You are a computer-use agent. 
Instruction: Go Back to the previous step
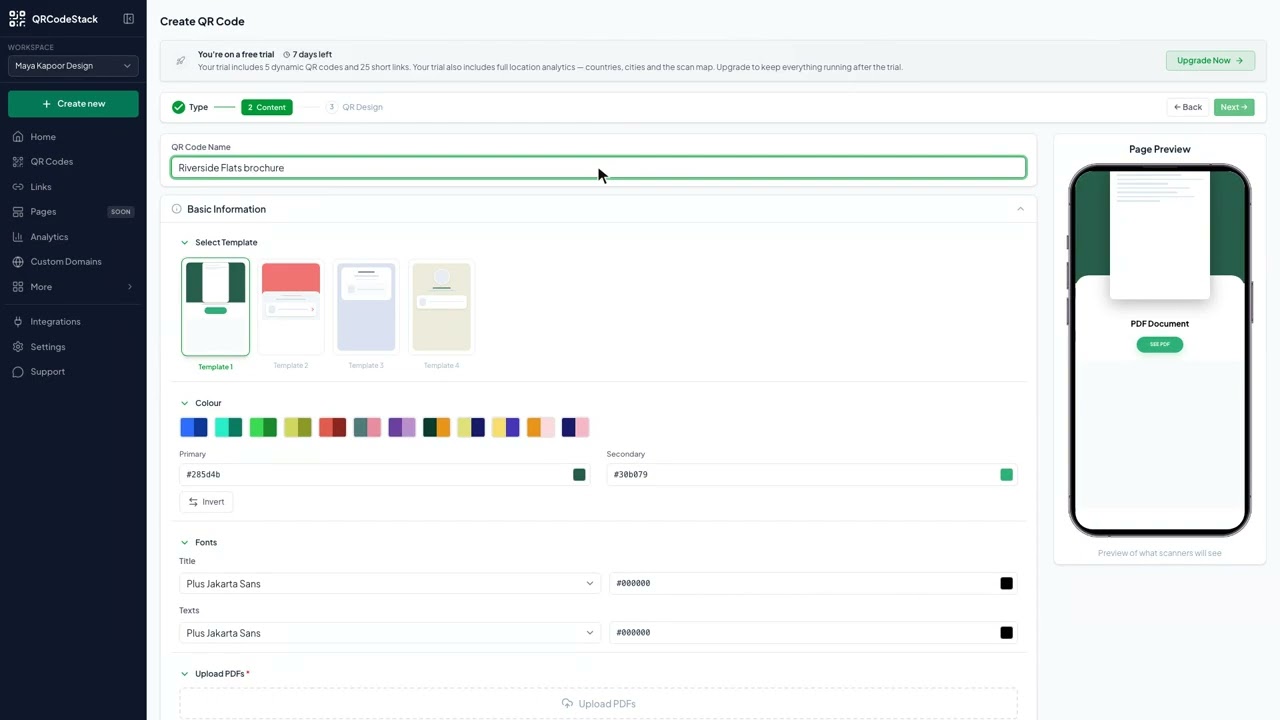(x=1188, y=107)
